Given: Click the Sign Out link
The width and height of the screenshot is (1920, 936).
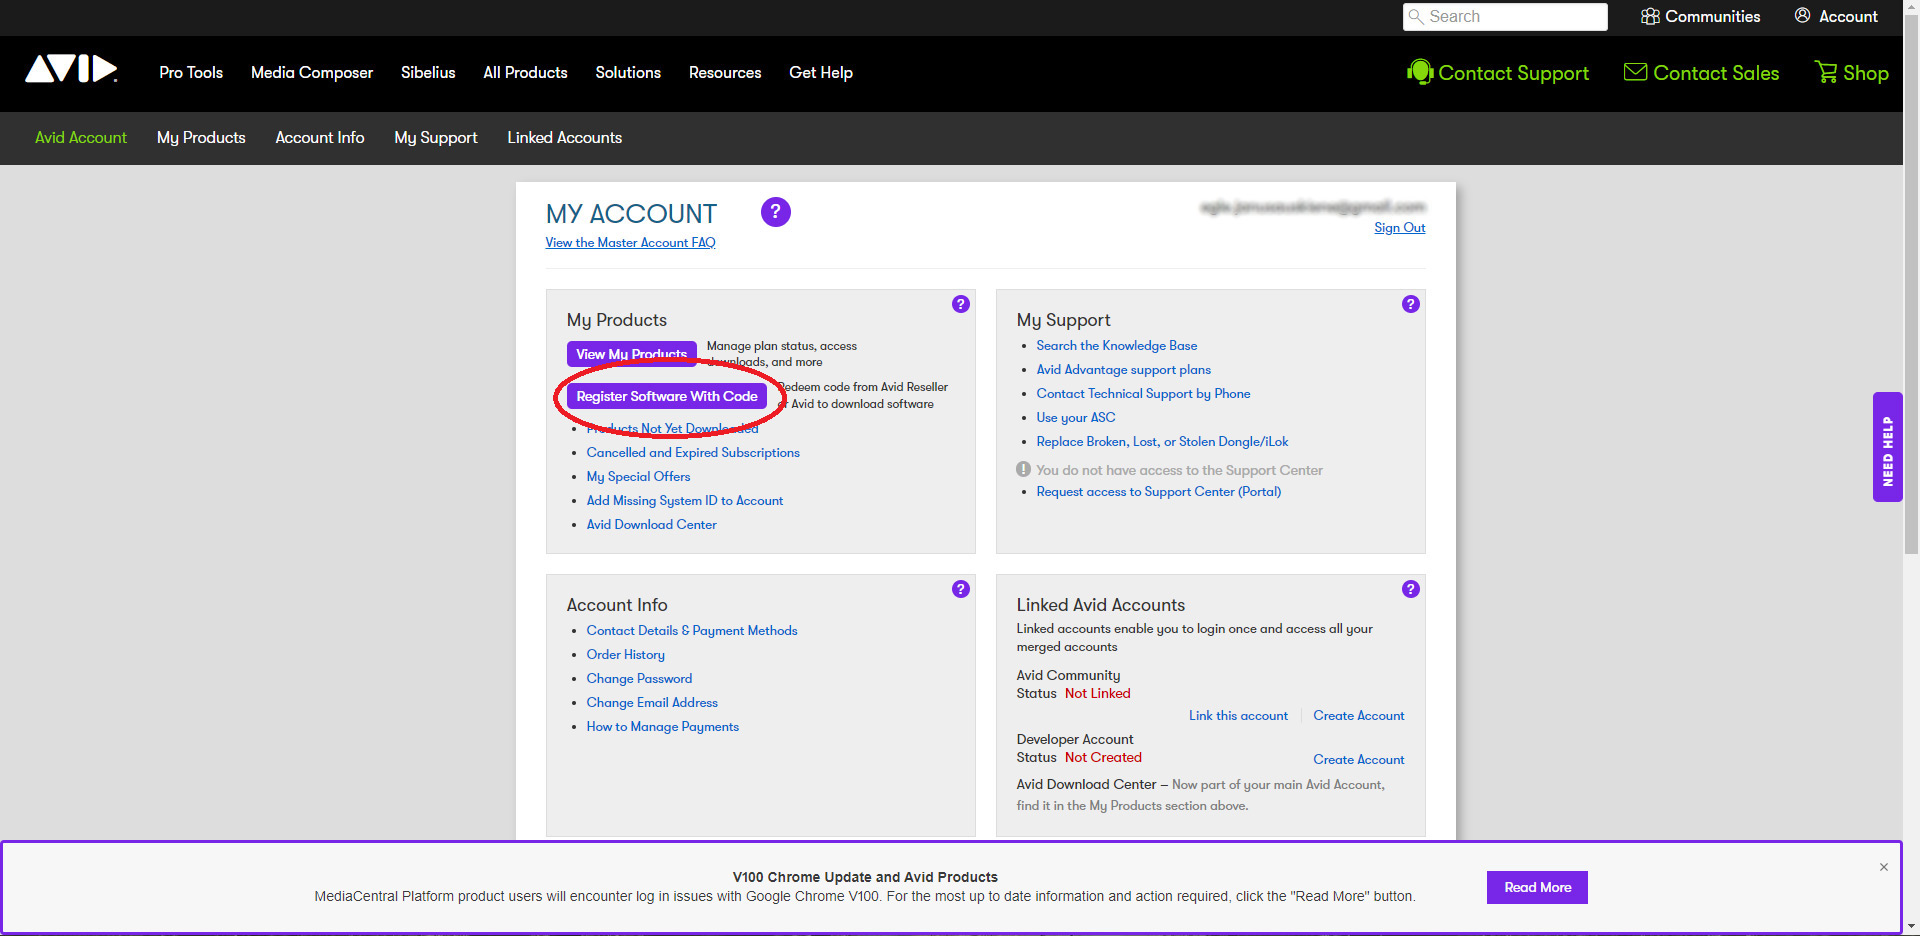Looking at the screenshot, I should [x=1399, y=228].
